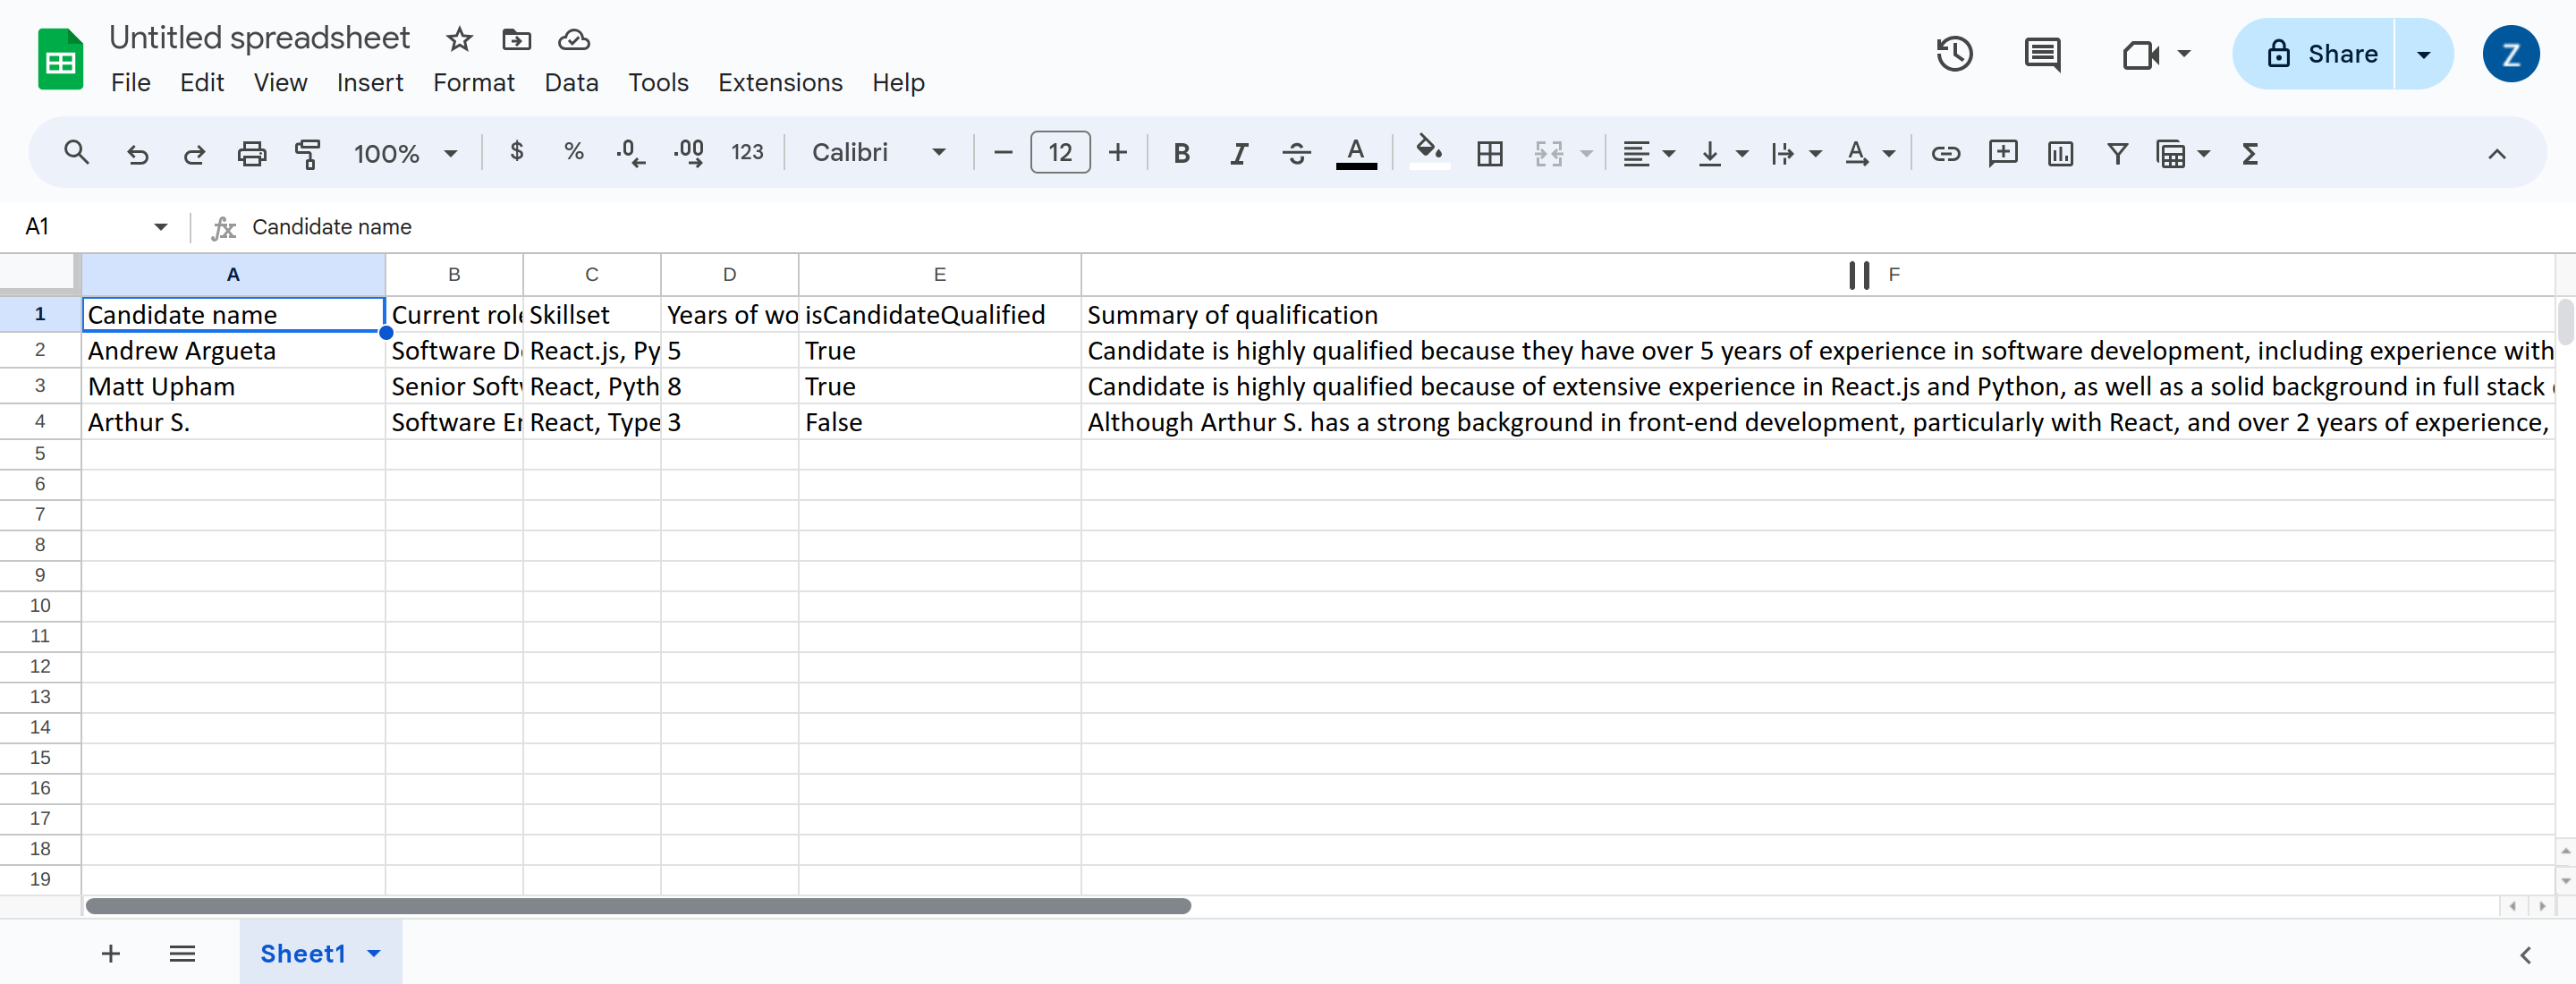
Task: Open the fill color picker
Action: [1429, 153]
